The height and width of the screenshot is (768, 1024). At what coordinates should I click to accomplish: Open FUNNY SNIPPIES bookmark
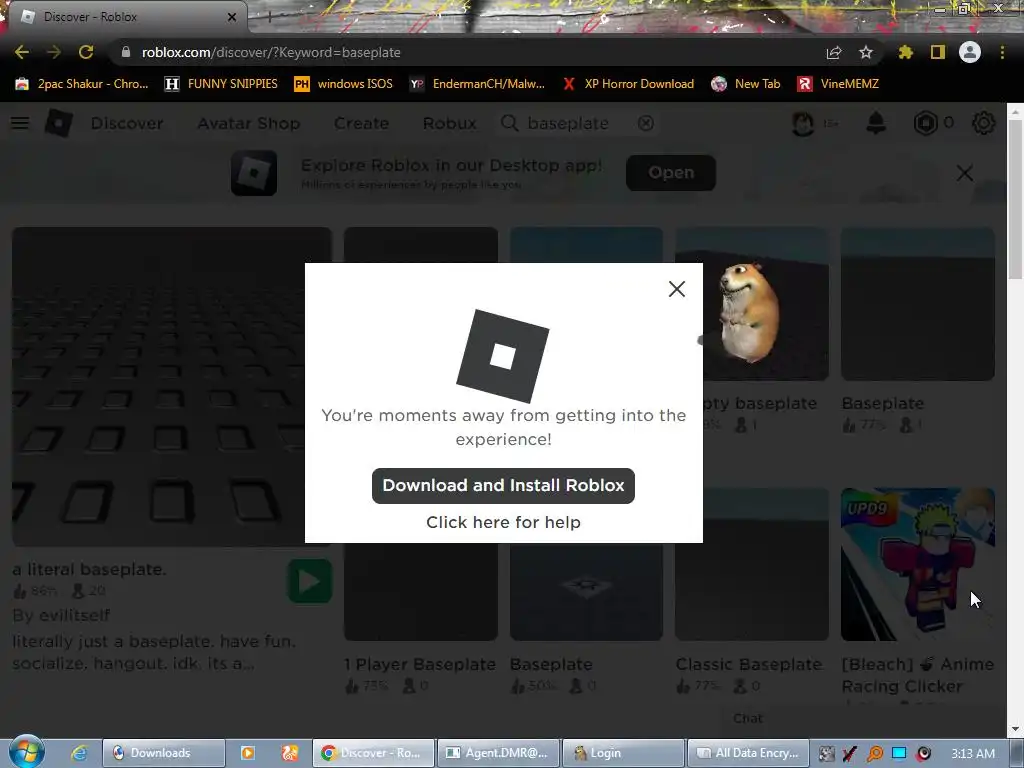[221, 84]
